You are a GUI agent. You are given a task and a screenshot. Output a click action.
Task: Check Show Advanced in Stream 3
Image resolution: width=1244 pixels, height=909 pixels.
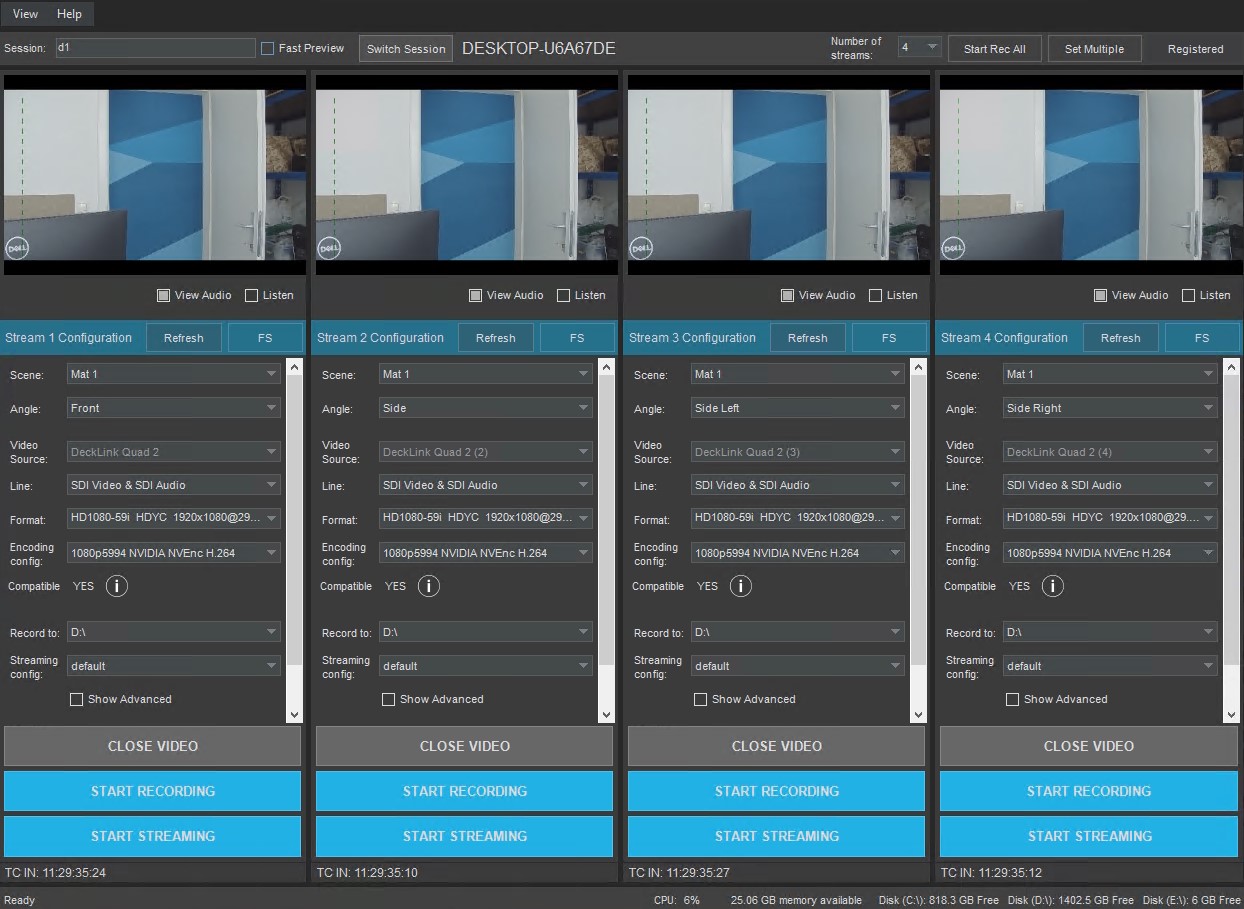[x=700, y=699]
